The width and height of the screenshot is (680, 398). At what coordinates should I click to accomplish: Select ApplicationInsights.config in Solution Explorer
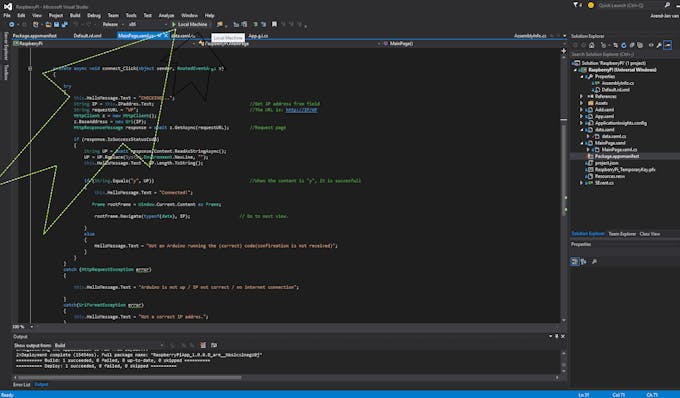pyautogui.click(x=621, y=123)
